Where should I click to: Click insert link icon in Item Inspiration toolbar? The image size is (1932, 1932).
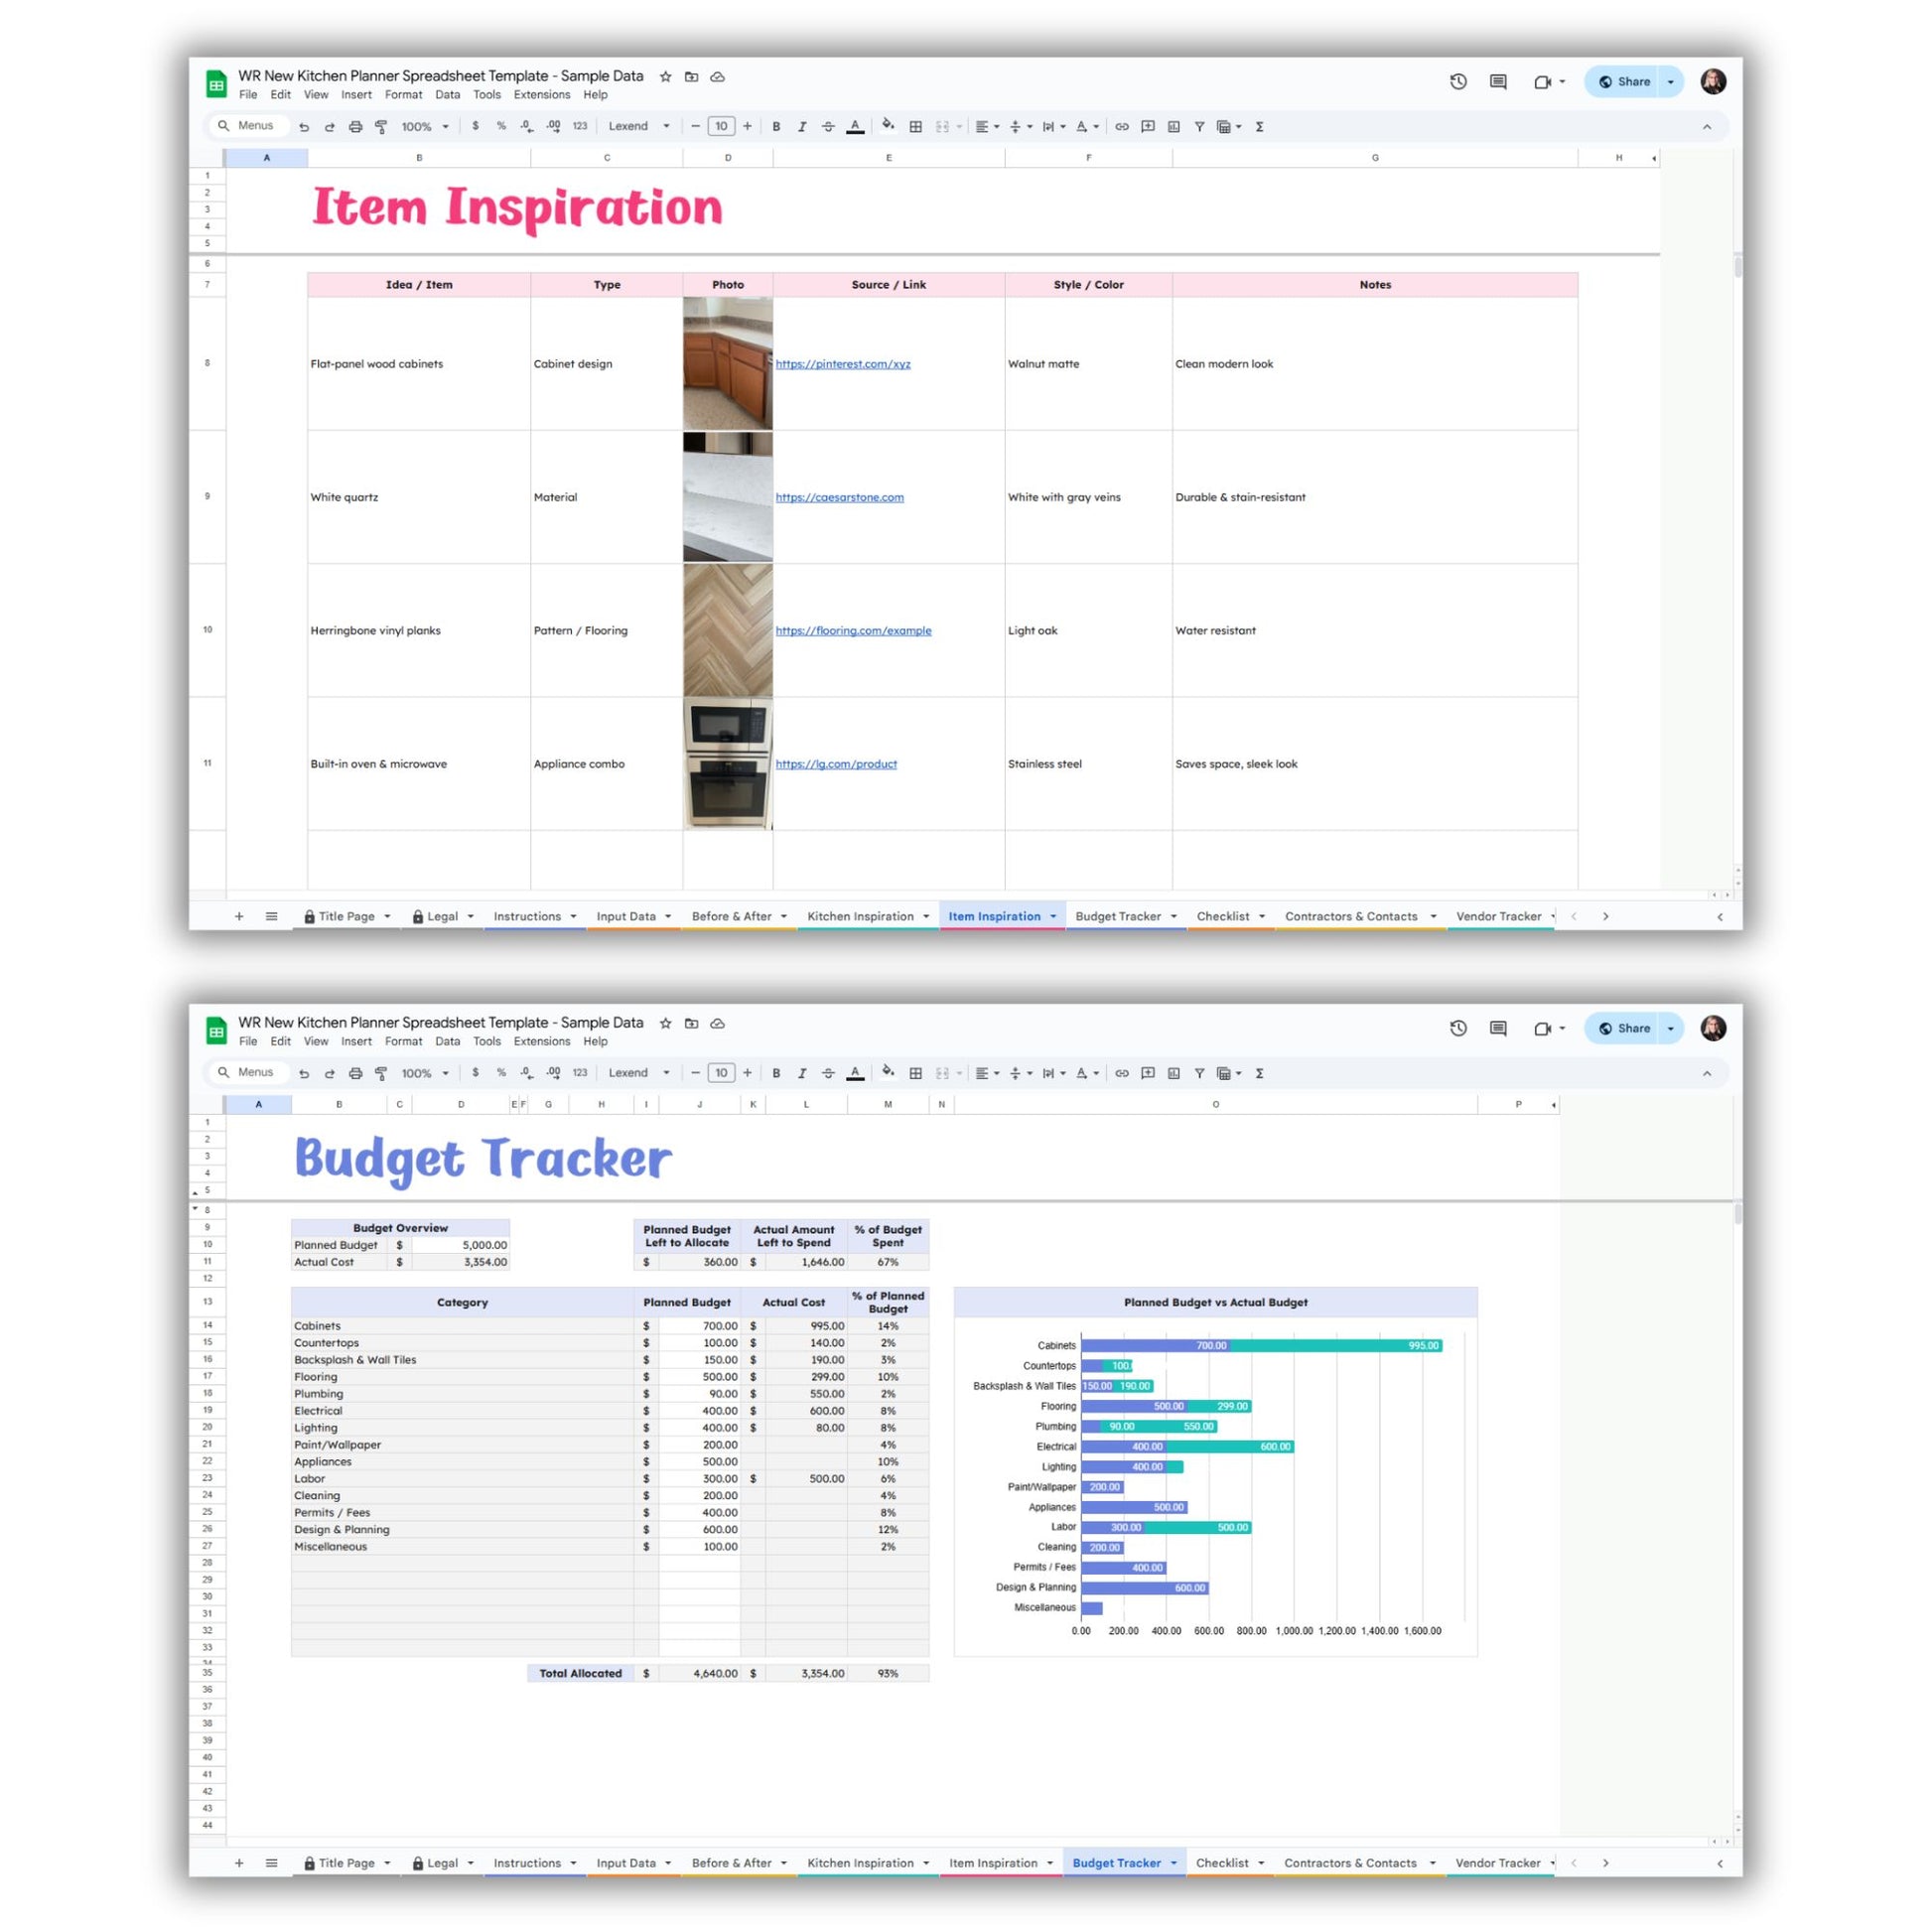[x=1122, y=127]
